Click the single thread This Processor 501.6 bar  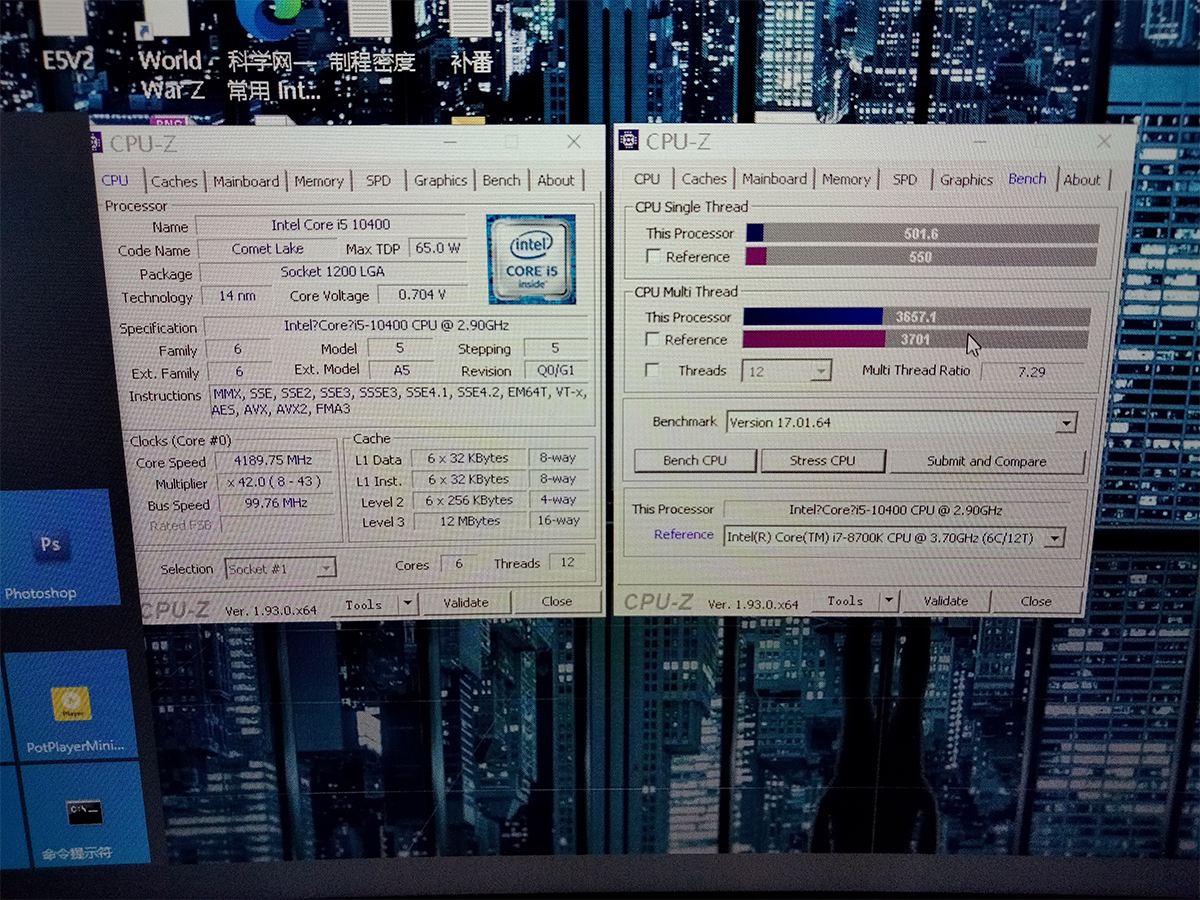click(x=921, y=233)
